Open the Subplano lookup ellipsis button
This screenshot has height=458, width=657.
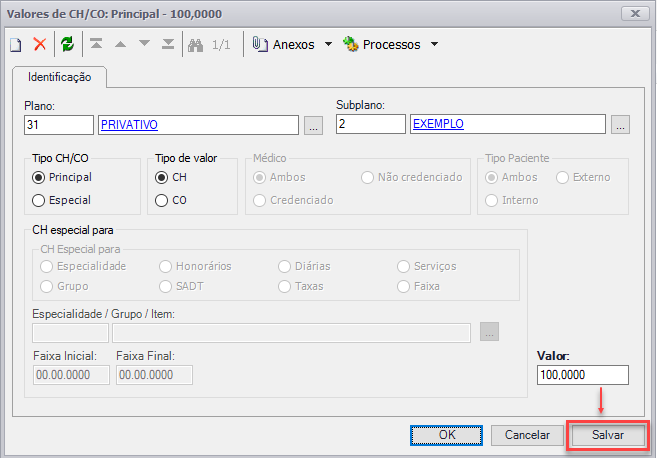click(621, 124)
